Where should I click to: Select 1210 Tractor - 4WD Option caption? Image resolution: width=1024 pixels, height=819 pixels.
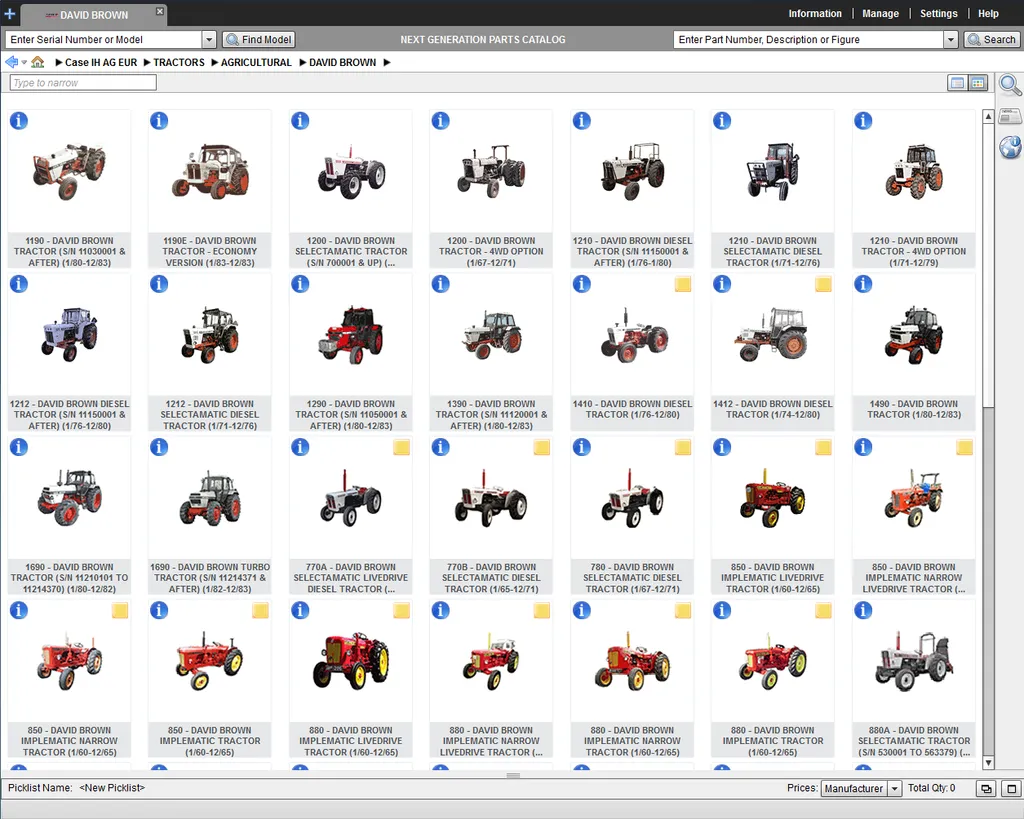[x=914, y=251]
